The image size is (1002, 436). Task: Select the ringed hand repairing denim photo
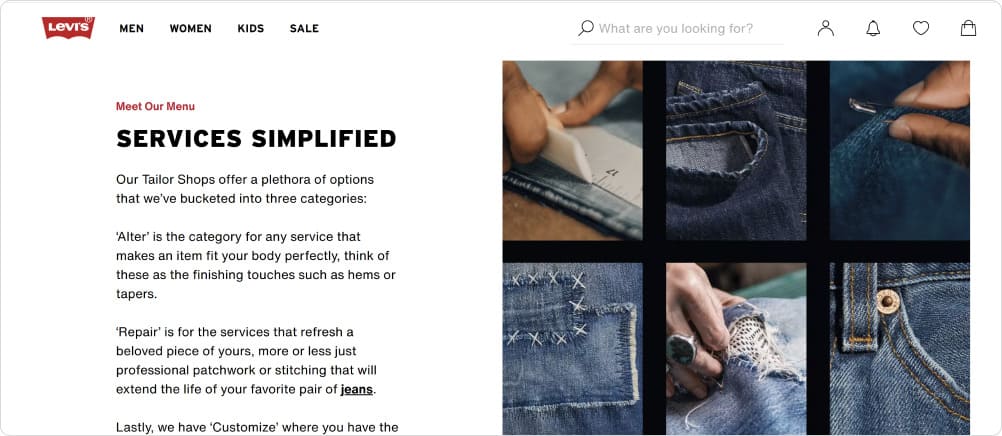[736, 348]
